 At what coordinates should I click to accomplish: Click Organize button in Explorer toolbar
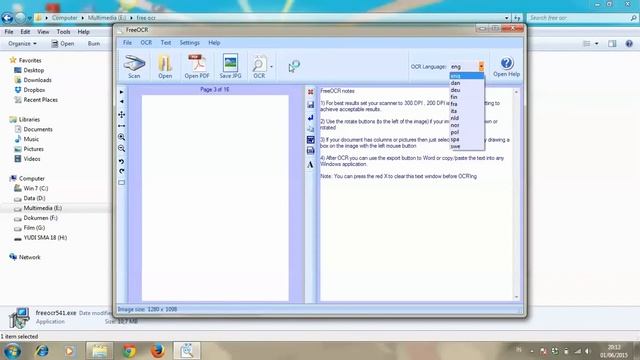coord(22,43)
